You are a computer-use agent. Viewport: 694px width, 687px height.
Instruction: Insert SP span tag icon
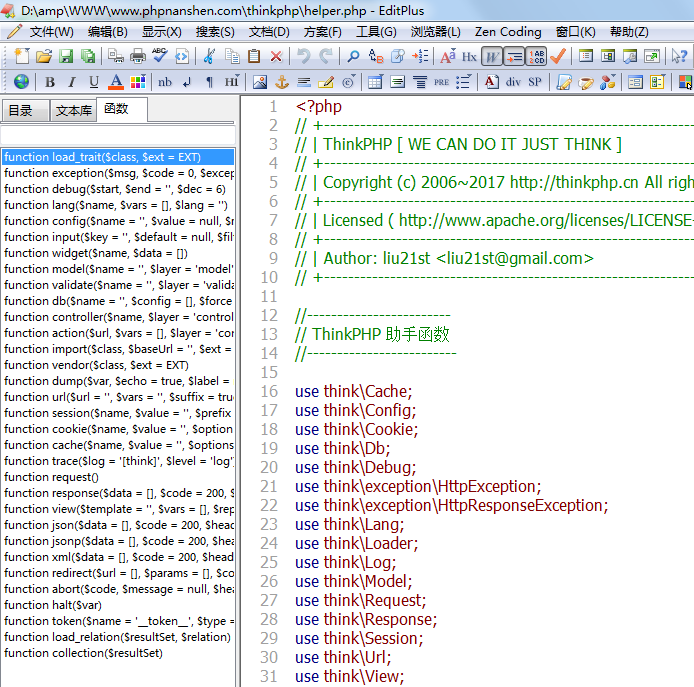click(x=535, y=82)
